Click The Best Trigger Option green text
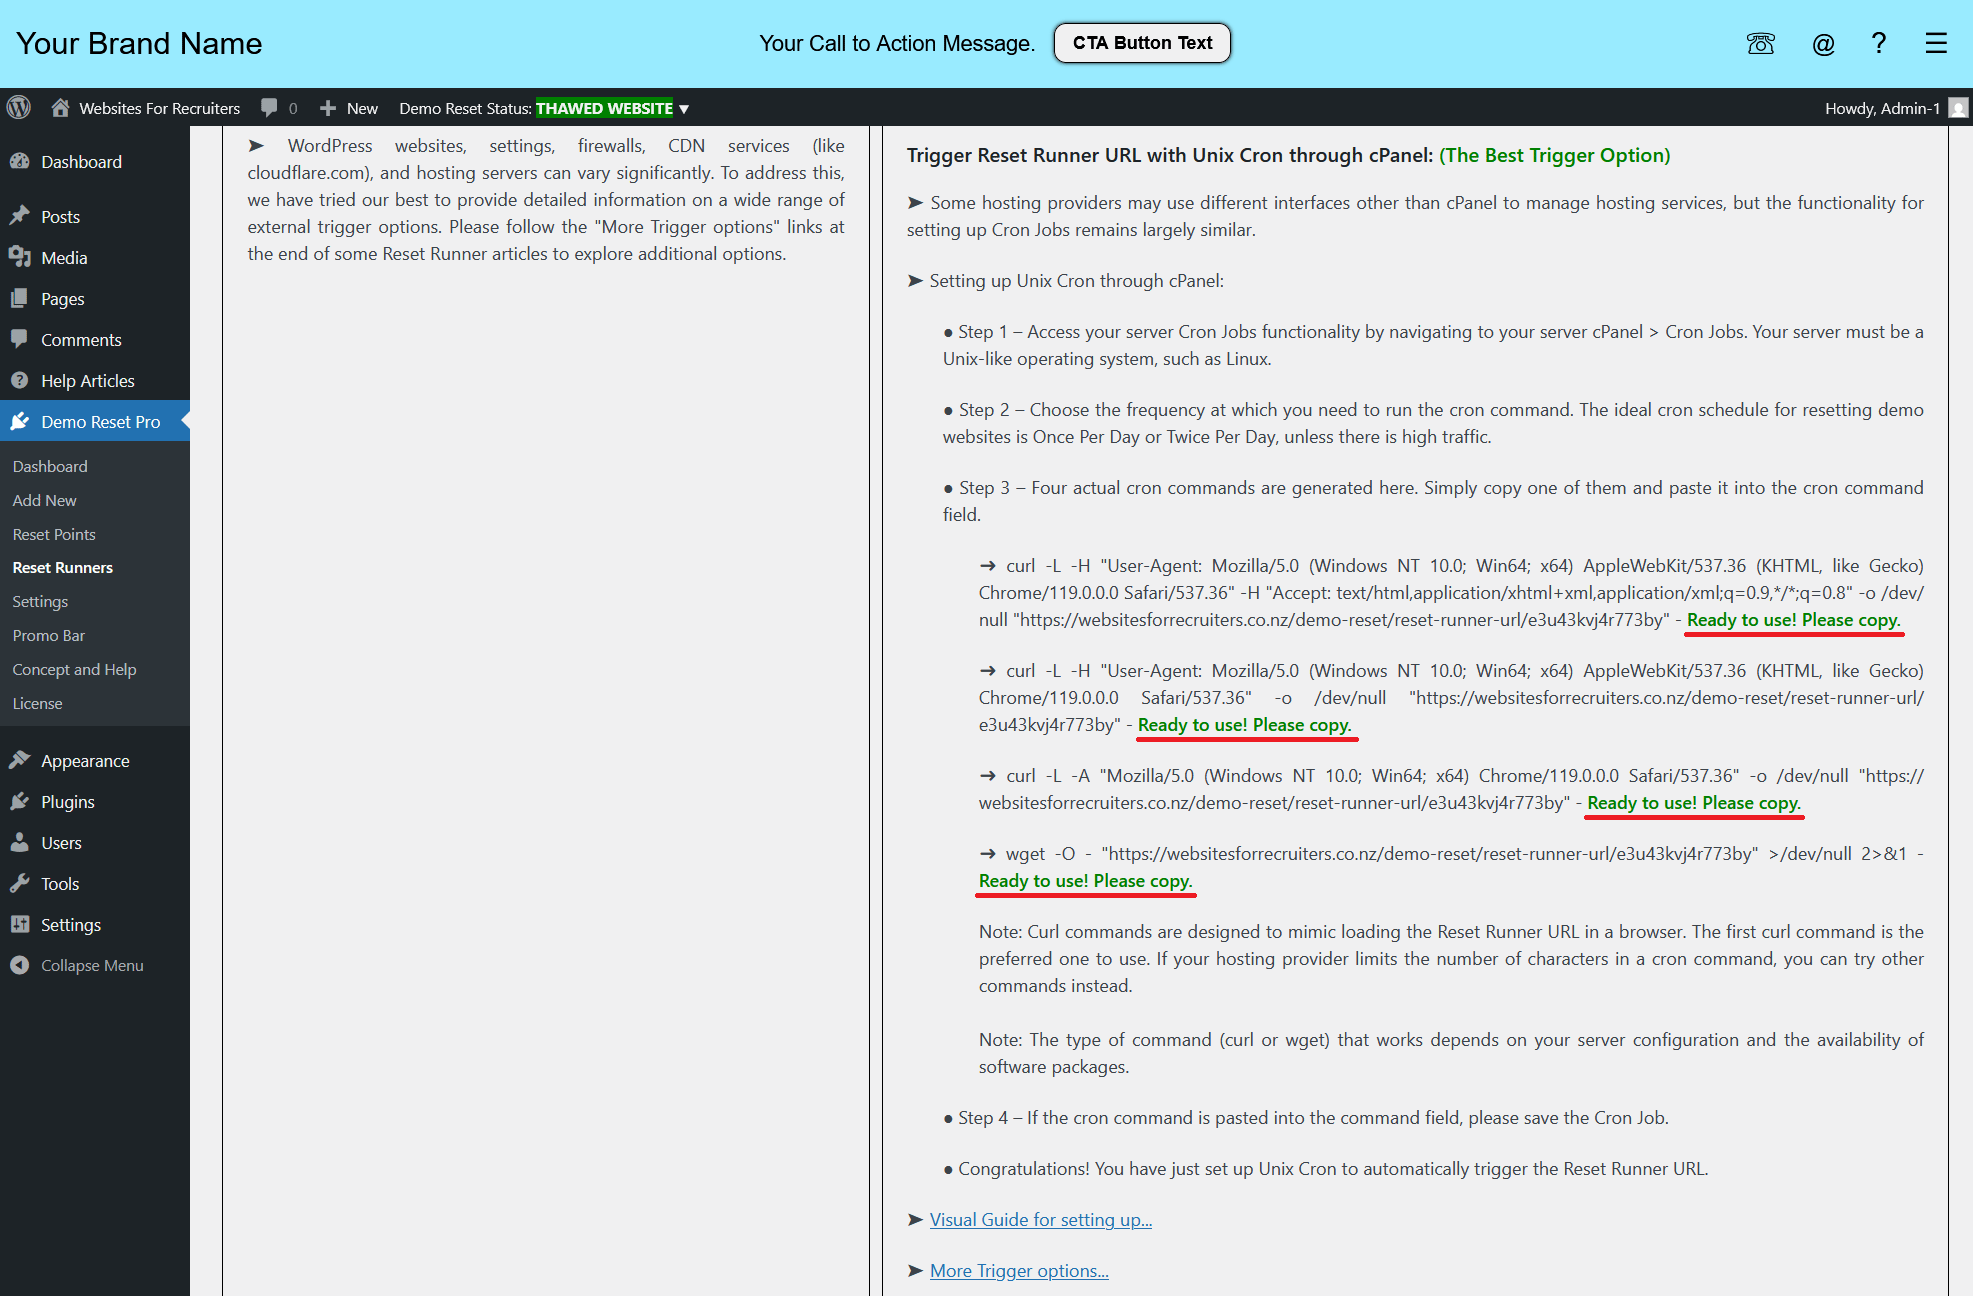 1554,155
